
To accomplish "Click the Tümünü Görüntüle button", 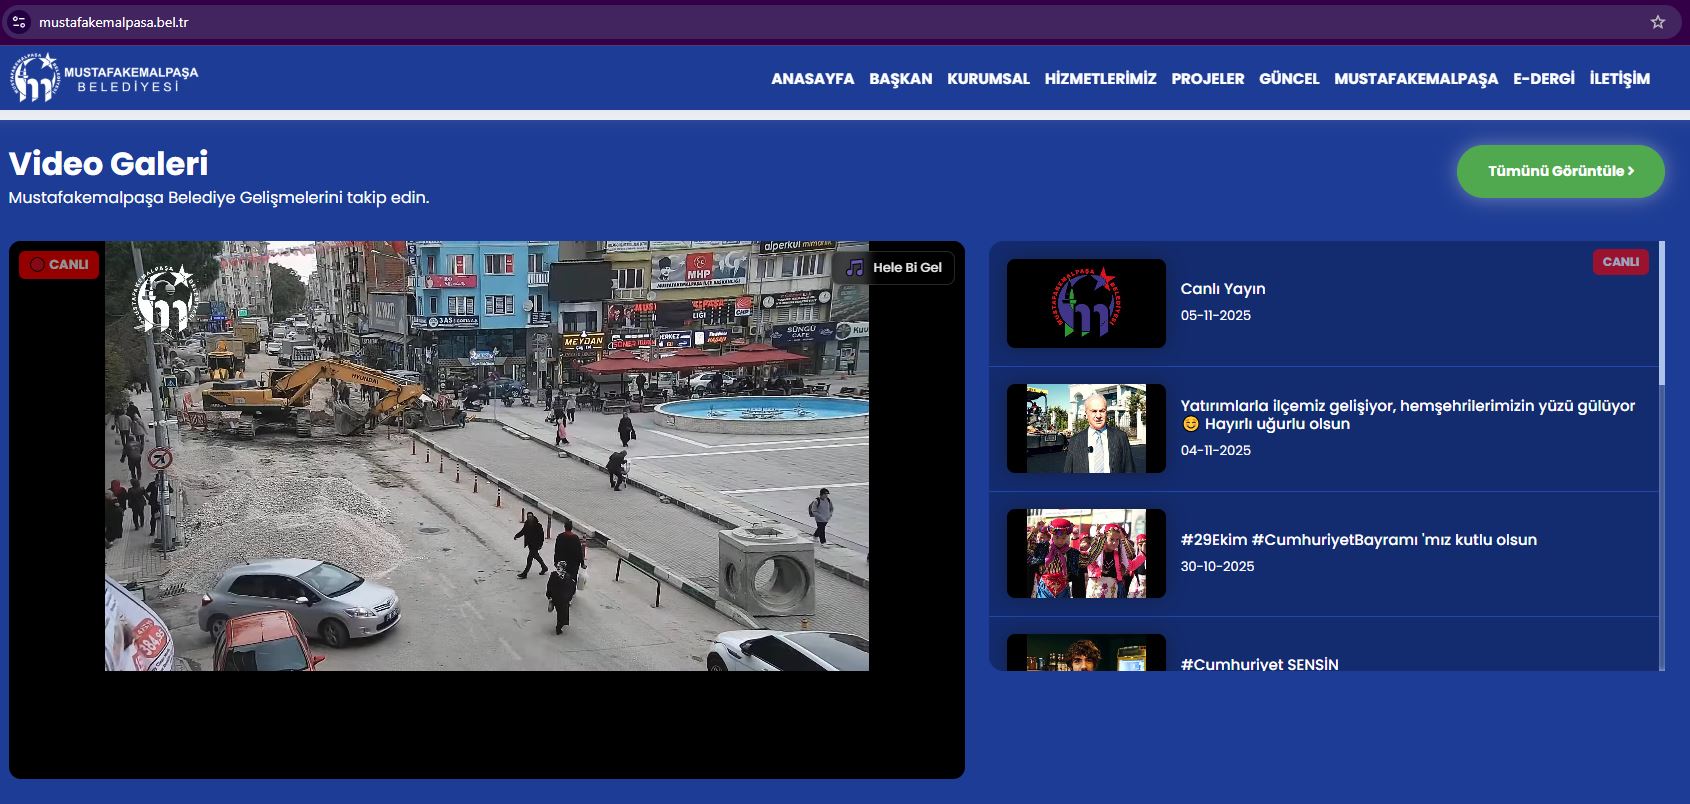I will click(x=1560, y=171).
